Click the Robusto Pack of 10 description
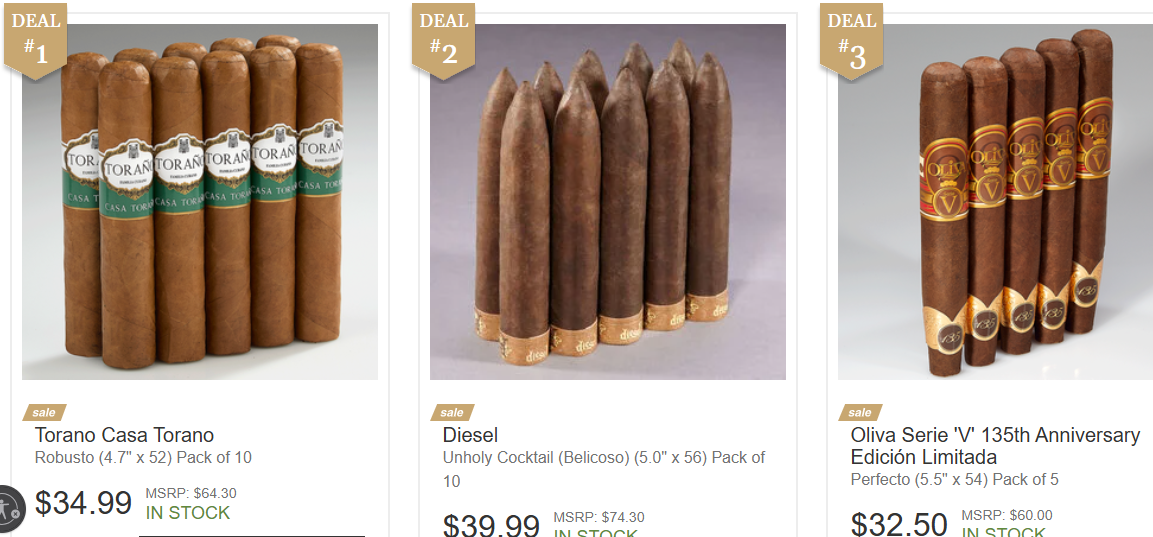Screen dimensions: 1153x537 (143, 458)
